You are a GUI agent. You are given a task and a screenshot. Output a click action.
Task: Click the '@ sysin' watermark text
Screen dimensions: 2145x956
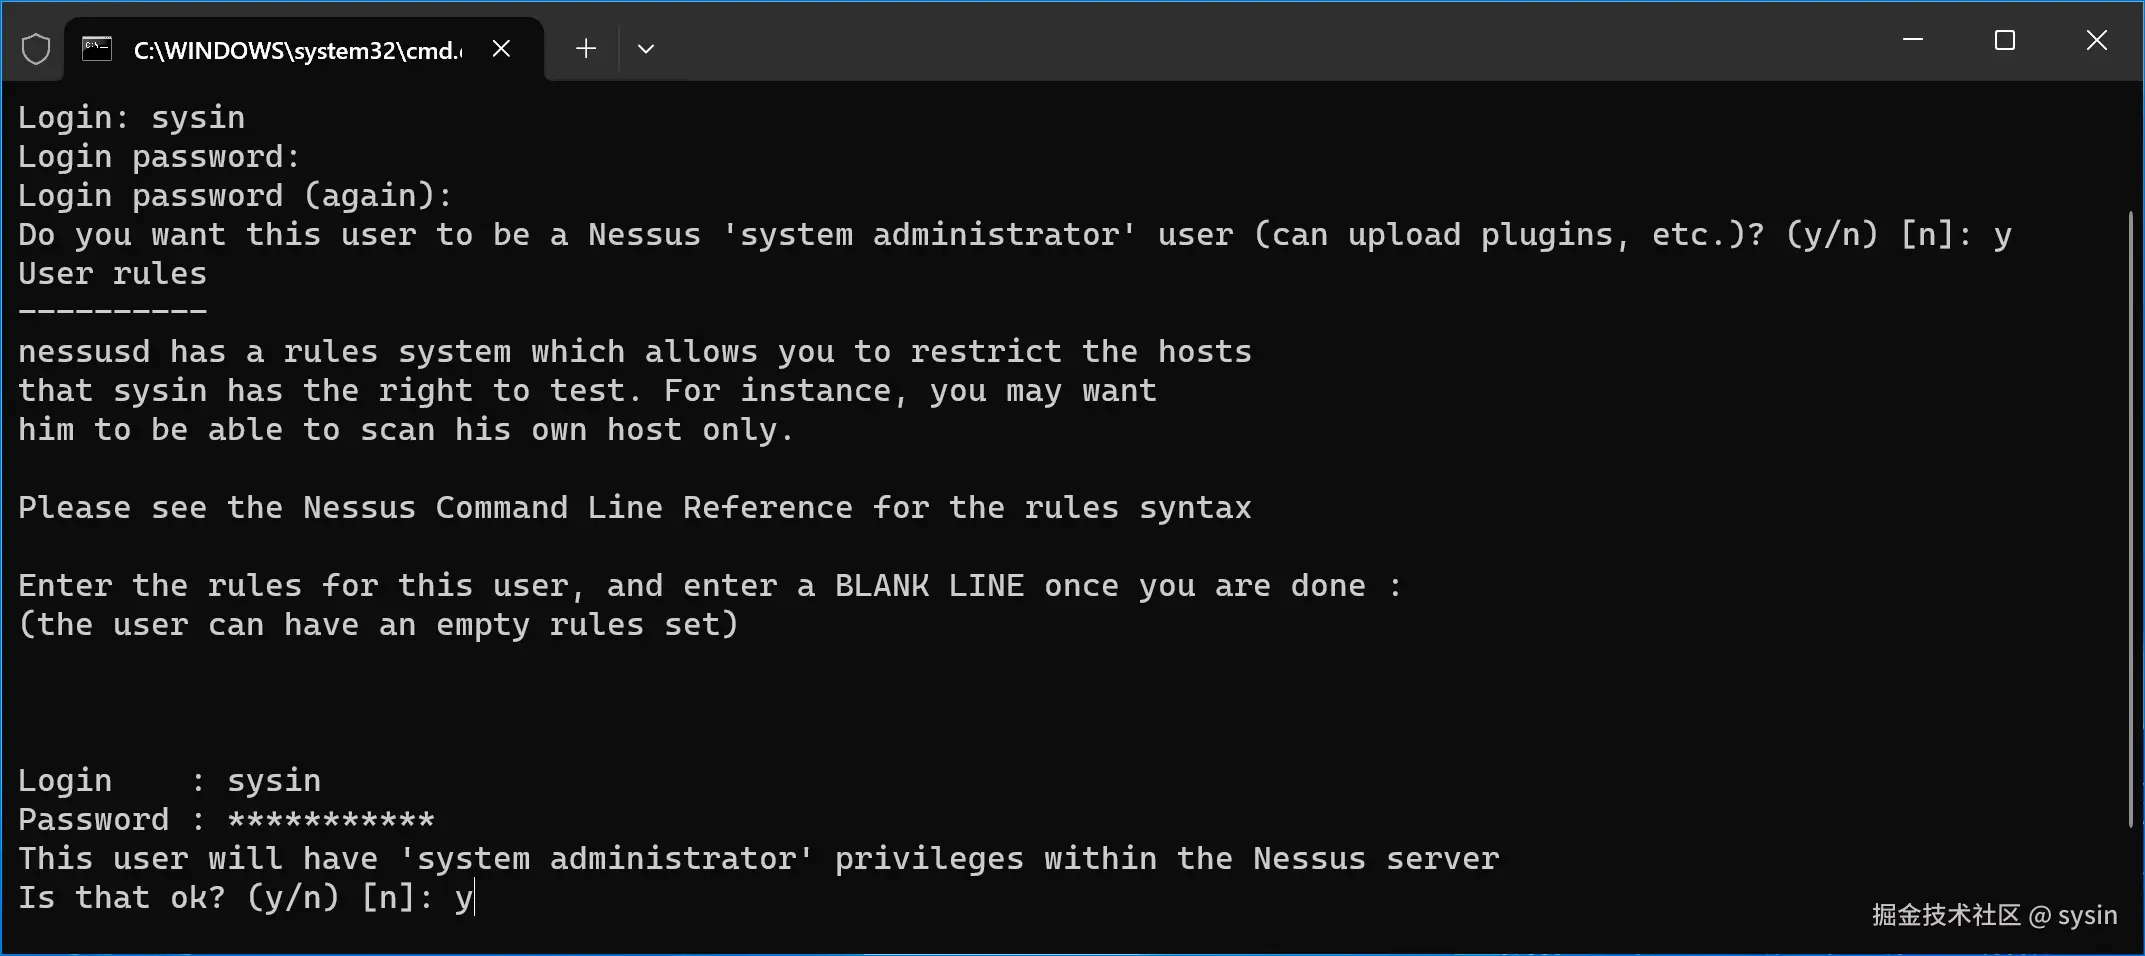point(2074,916)
